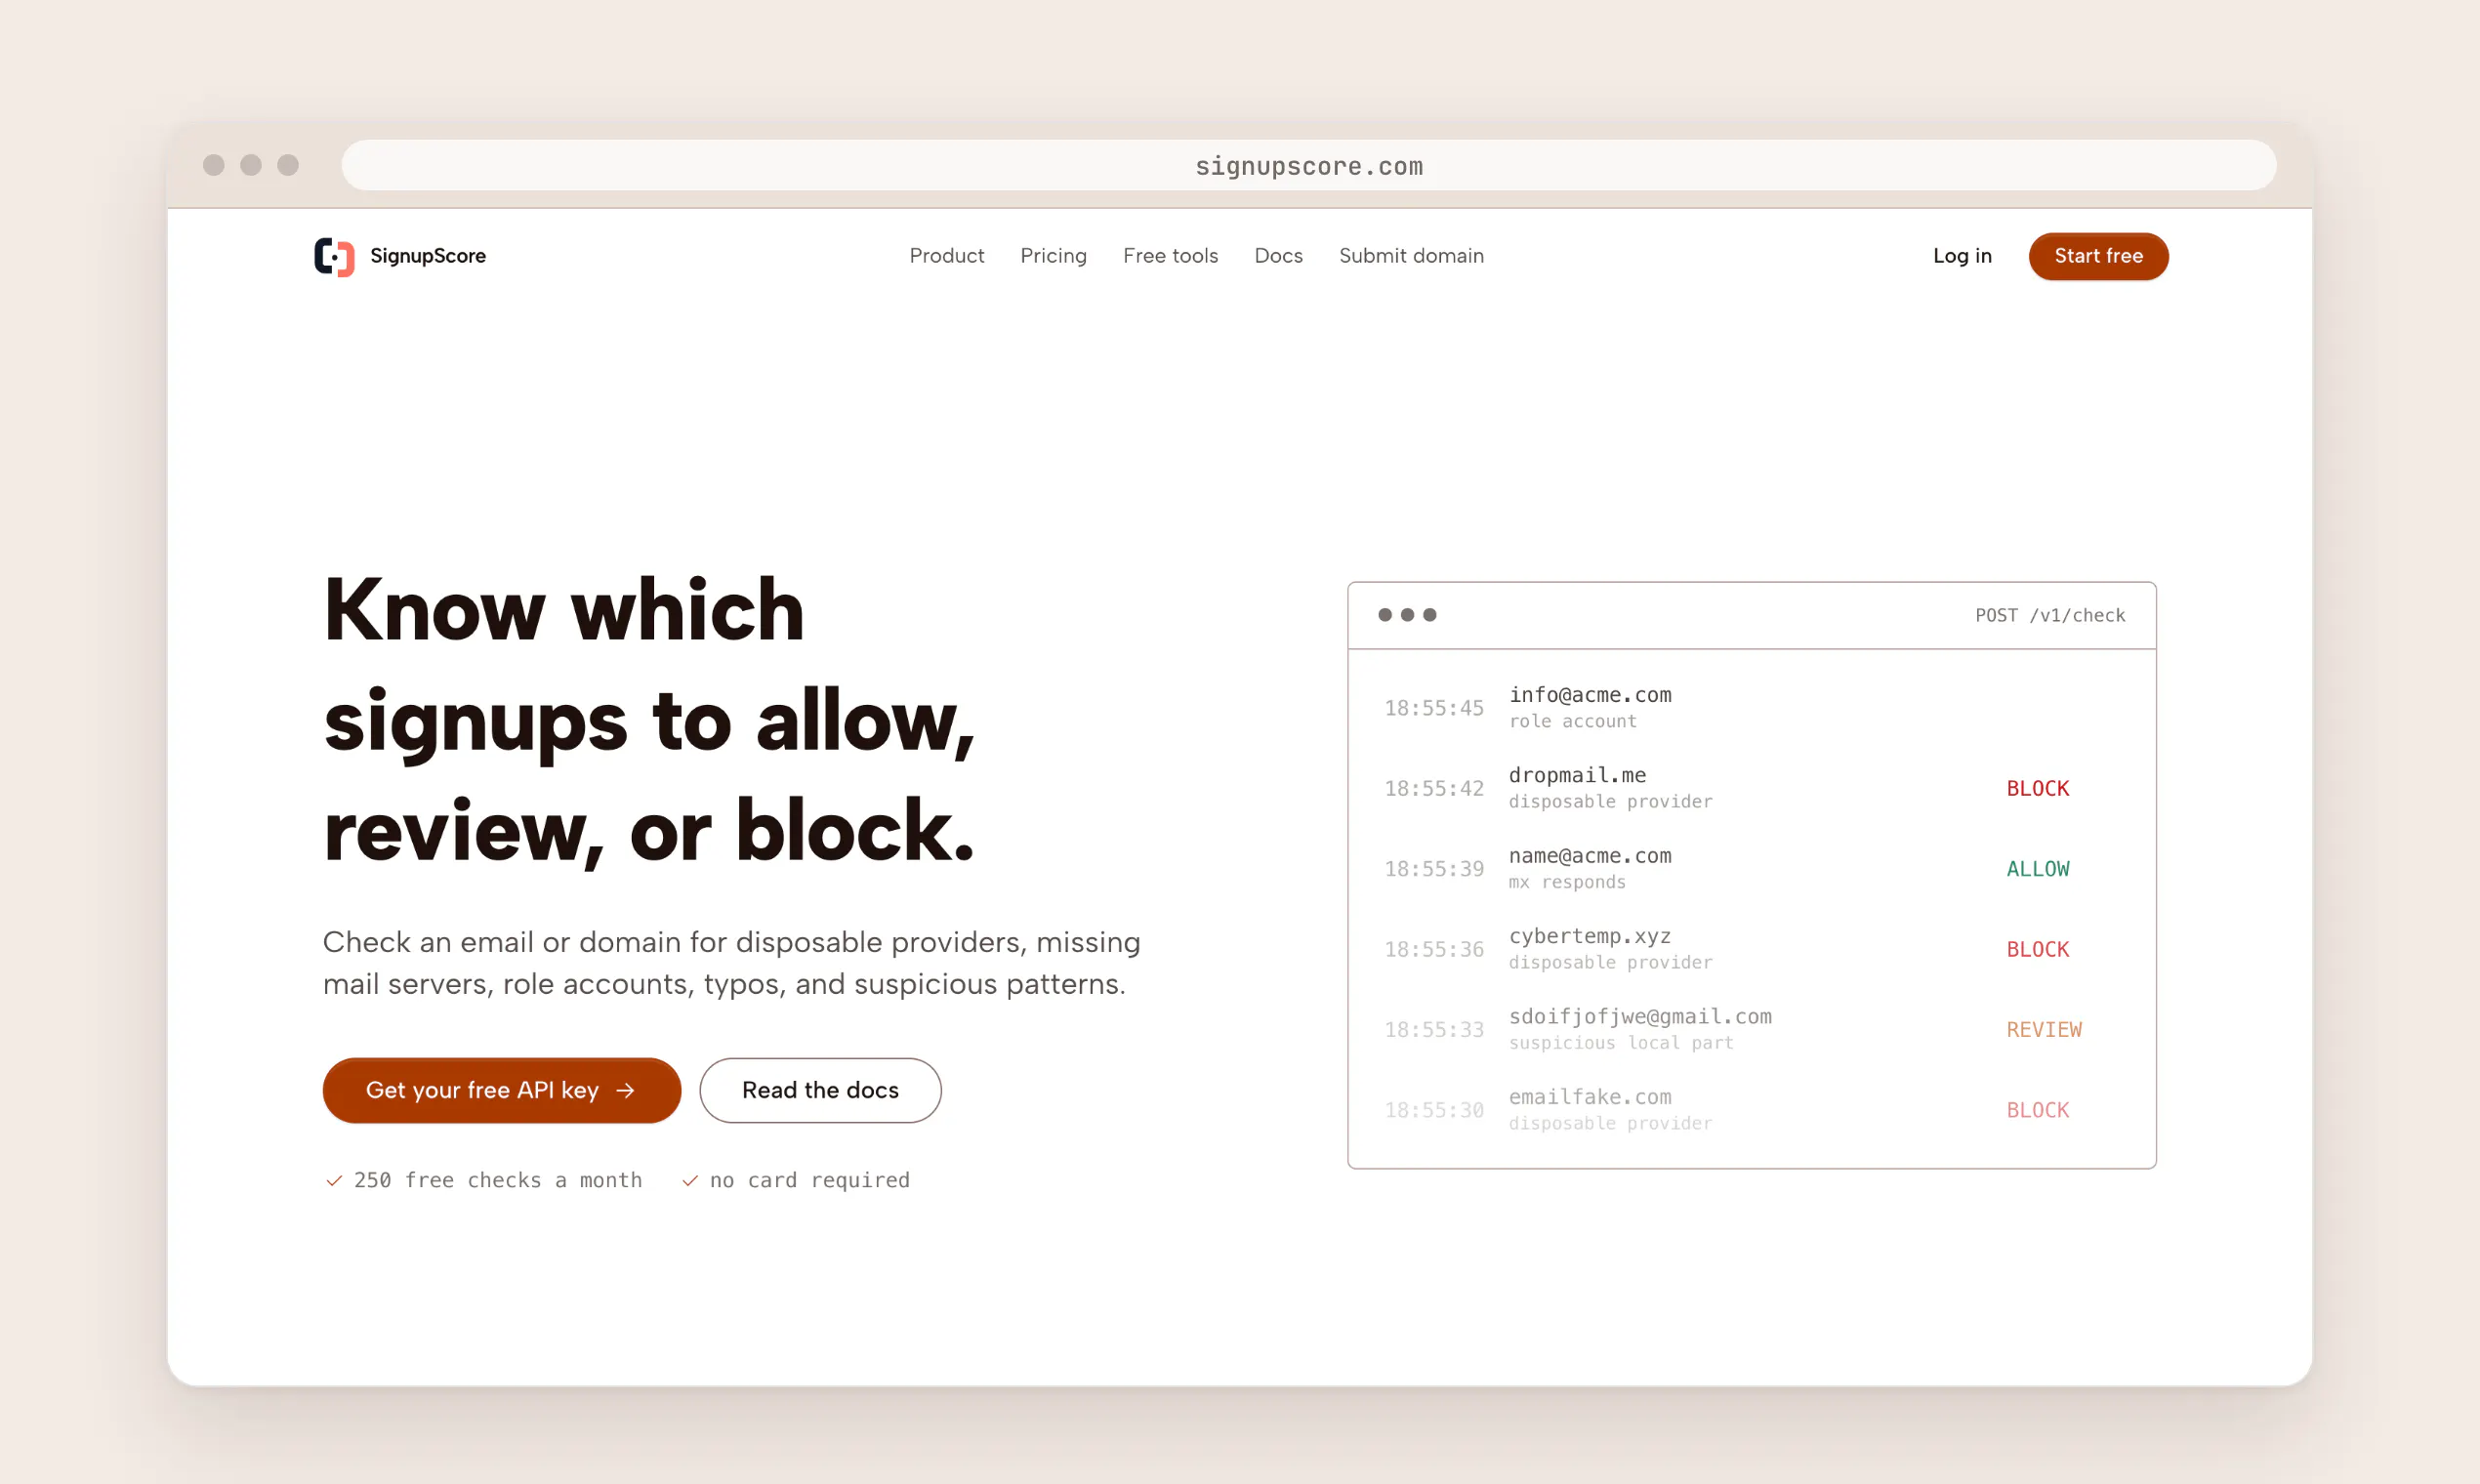
Task: Click the Read the docs button
Action: tap(820, 1090)
